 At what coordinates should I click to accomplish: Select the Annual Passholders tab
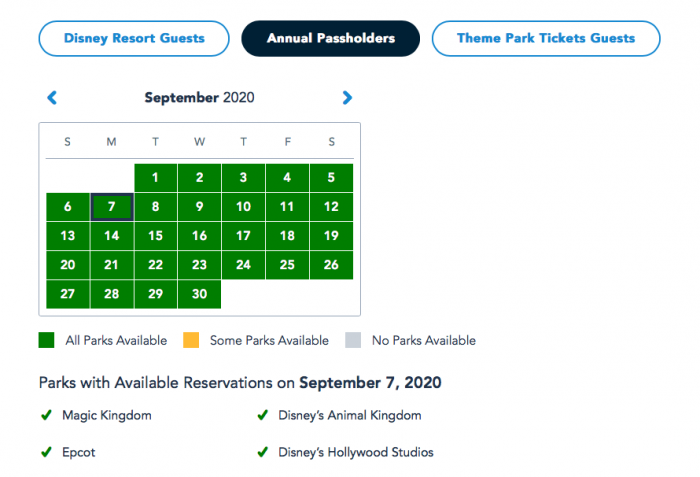[330, 39]
